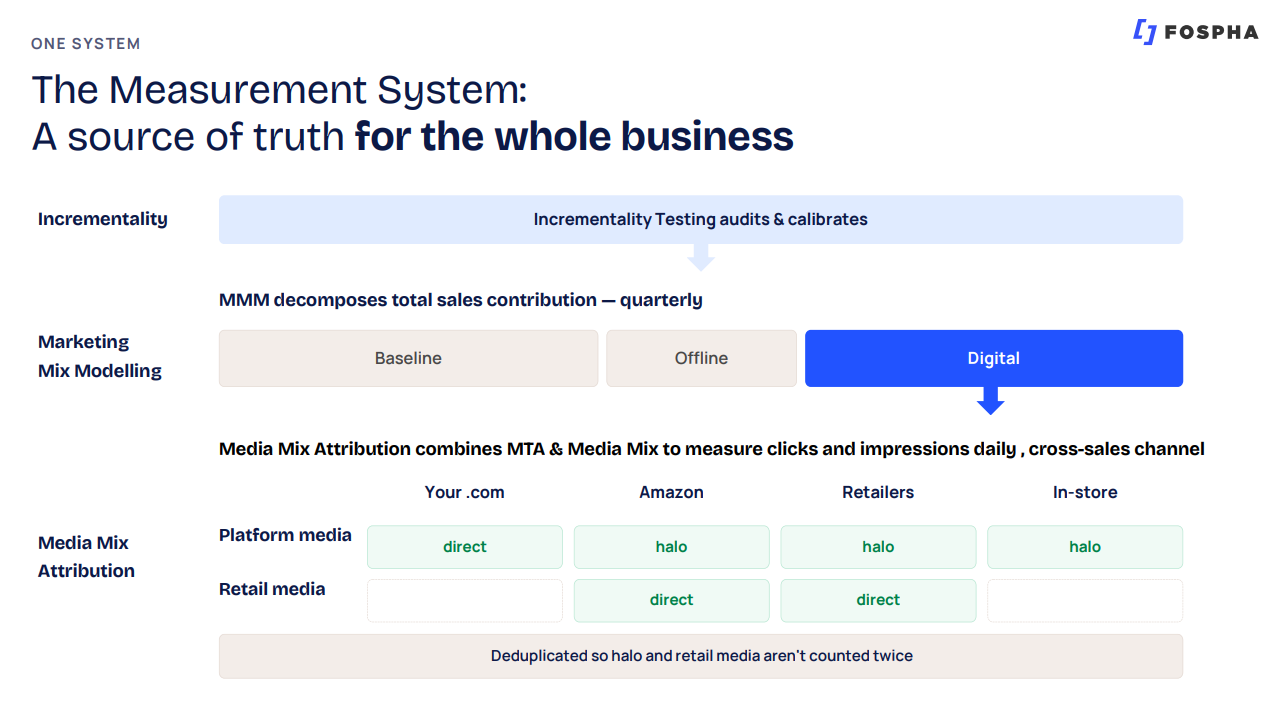
Task: Click the bold phrase "for the whole business"
Action: click(574, 136)
